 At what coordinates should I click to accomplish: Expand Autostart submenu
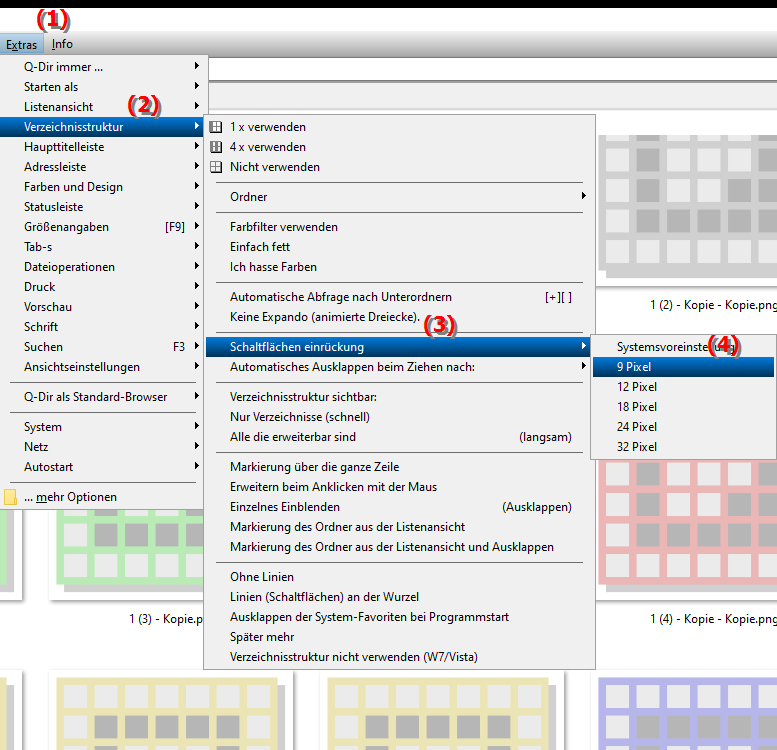coord(102,467)
